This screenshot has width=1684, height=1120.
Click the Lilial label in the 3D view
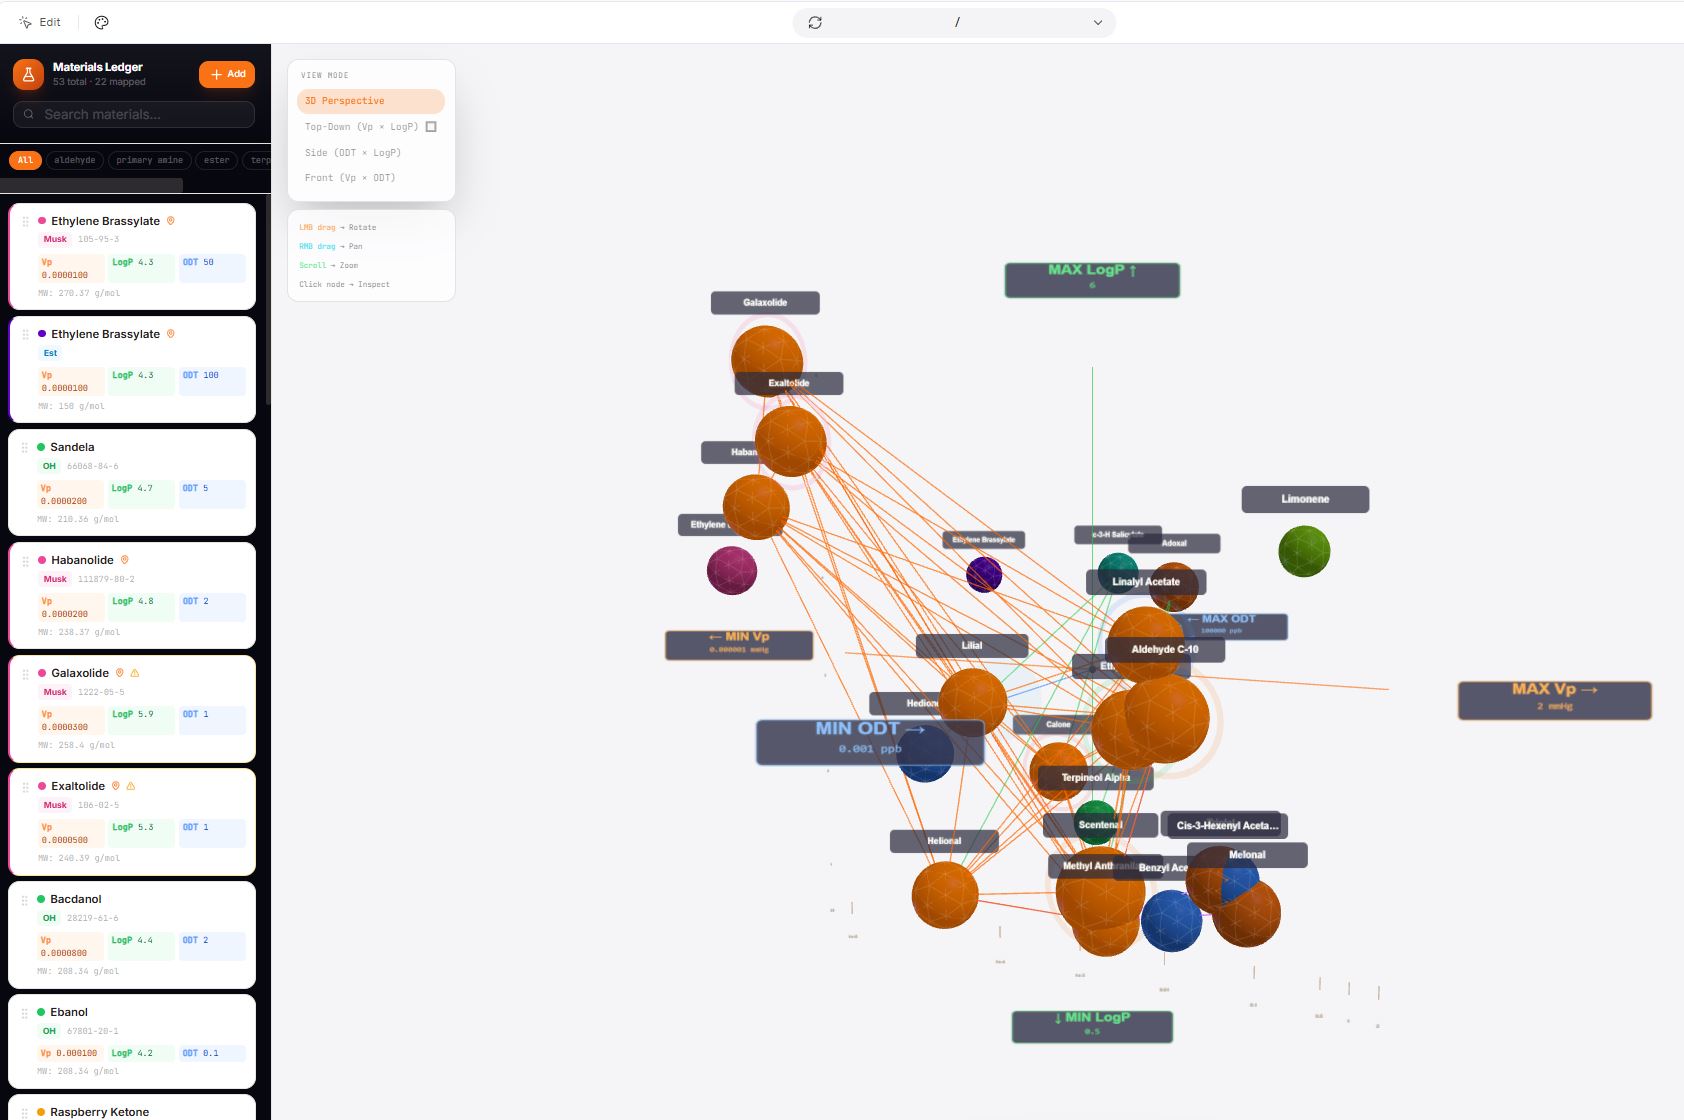click(x=972, y=646)
